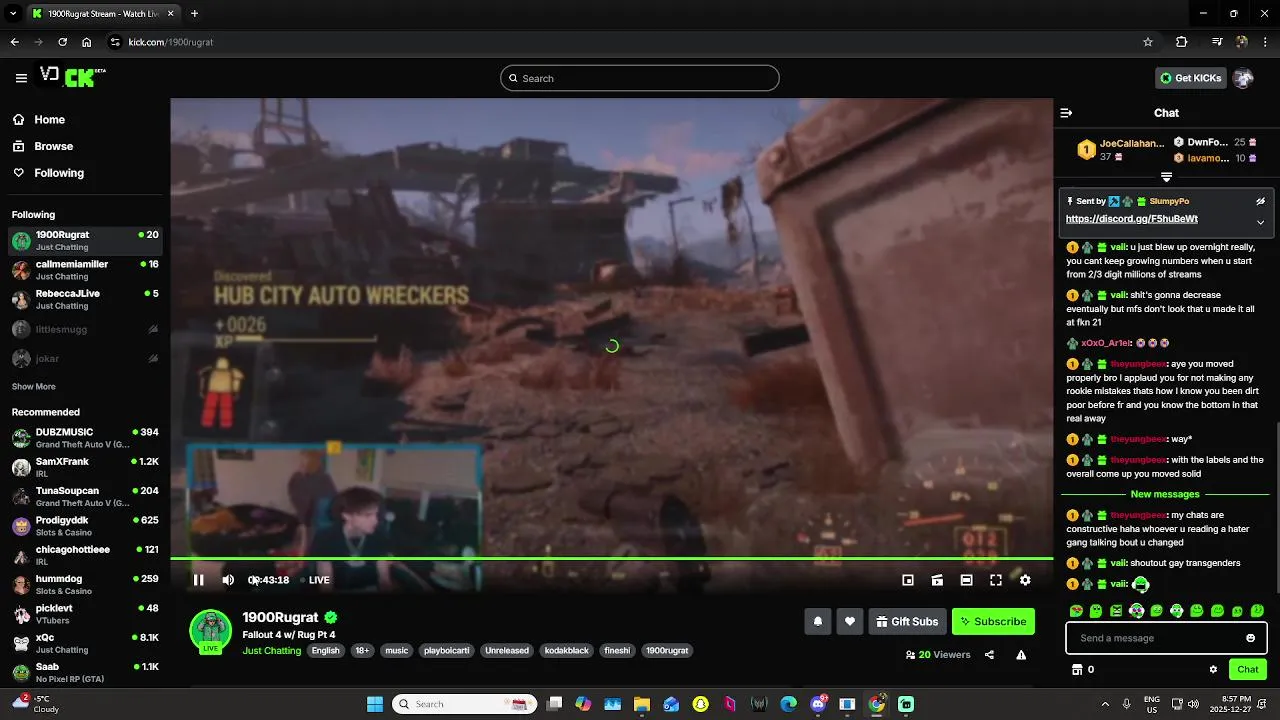Subscribe to 1900Rugrat channel
This screenshot has width=1280, height=720.
point(993,621)
